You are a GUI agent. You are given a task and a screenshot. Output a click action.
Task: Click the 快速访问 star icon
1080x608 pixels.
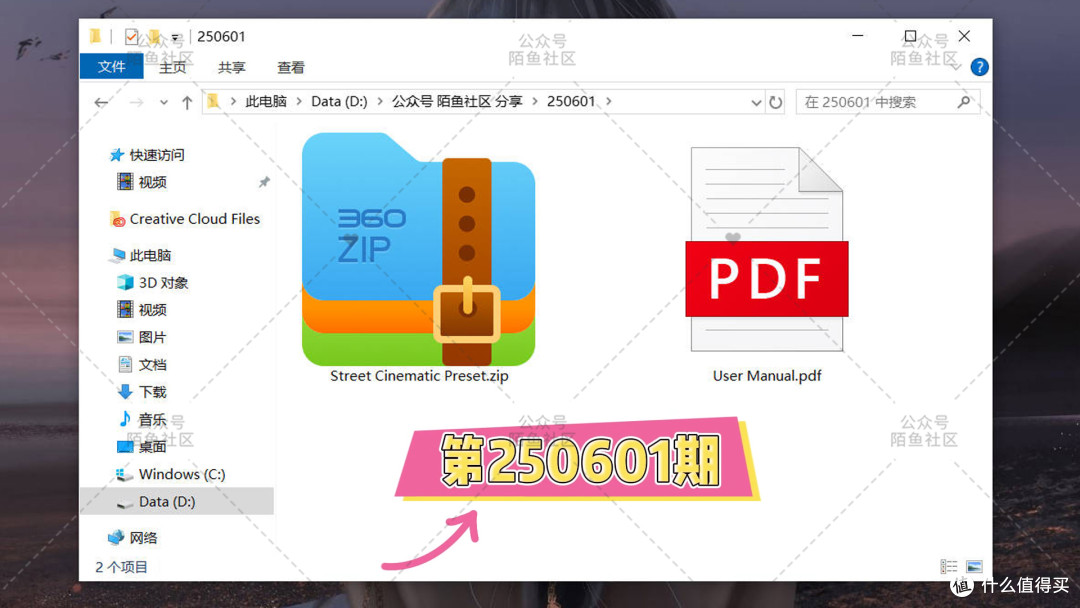(116, 155)
